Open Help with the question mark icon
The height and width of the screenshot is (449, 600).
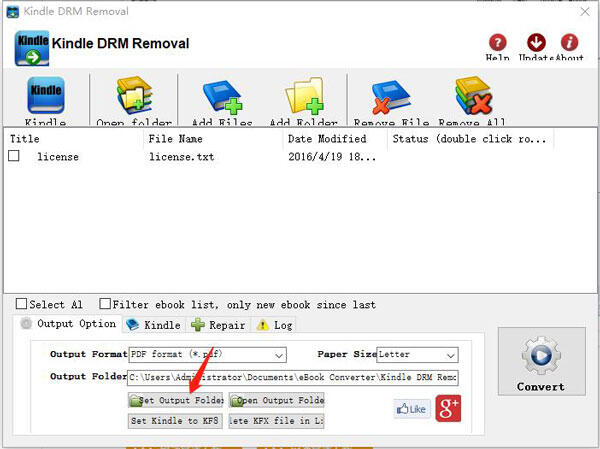497,43
